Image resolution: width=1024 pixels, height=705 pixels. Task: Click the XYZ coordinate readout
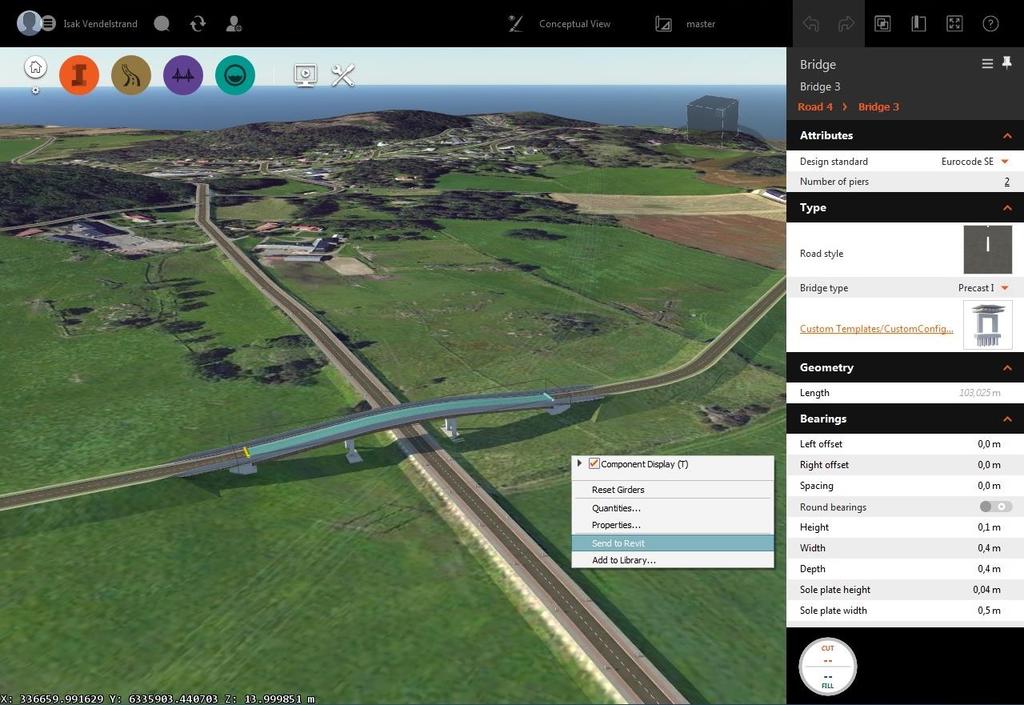coord(158,699)
